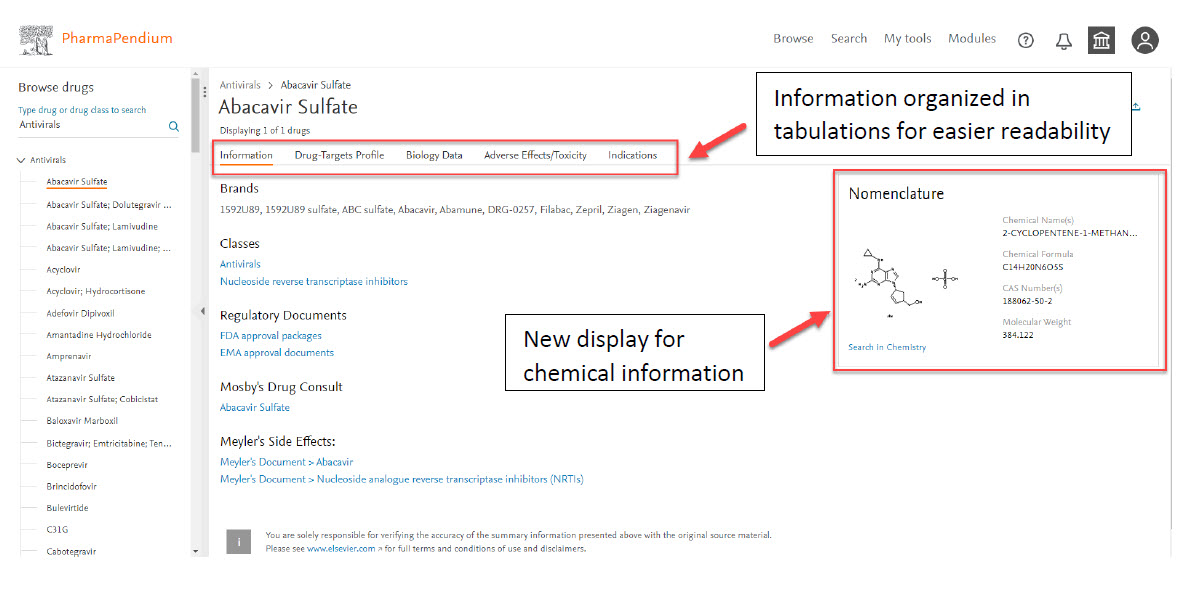The height and width of the screenshot is (593, 1187).
Task: Open the user profile avatar
Action: (x=1145, y=40)
